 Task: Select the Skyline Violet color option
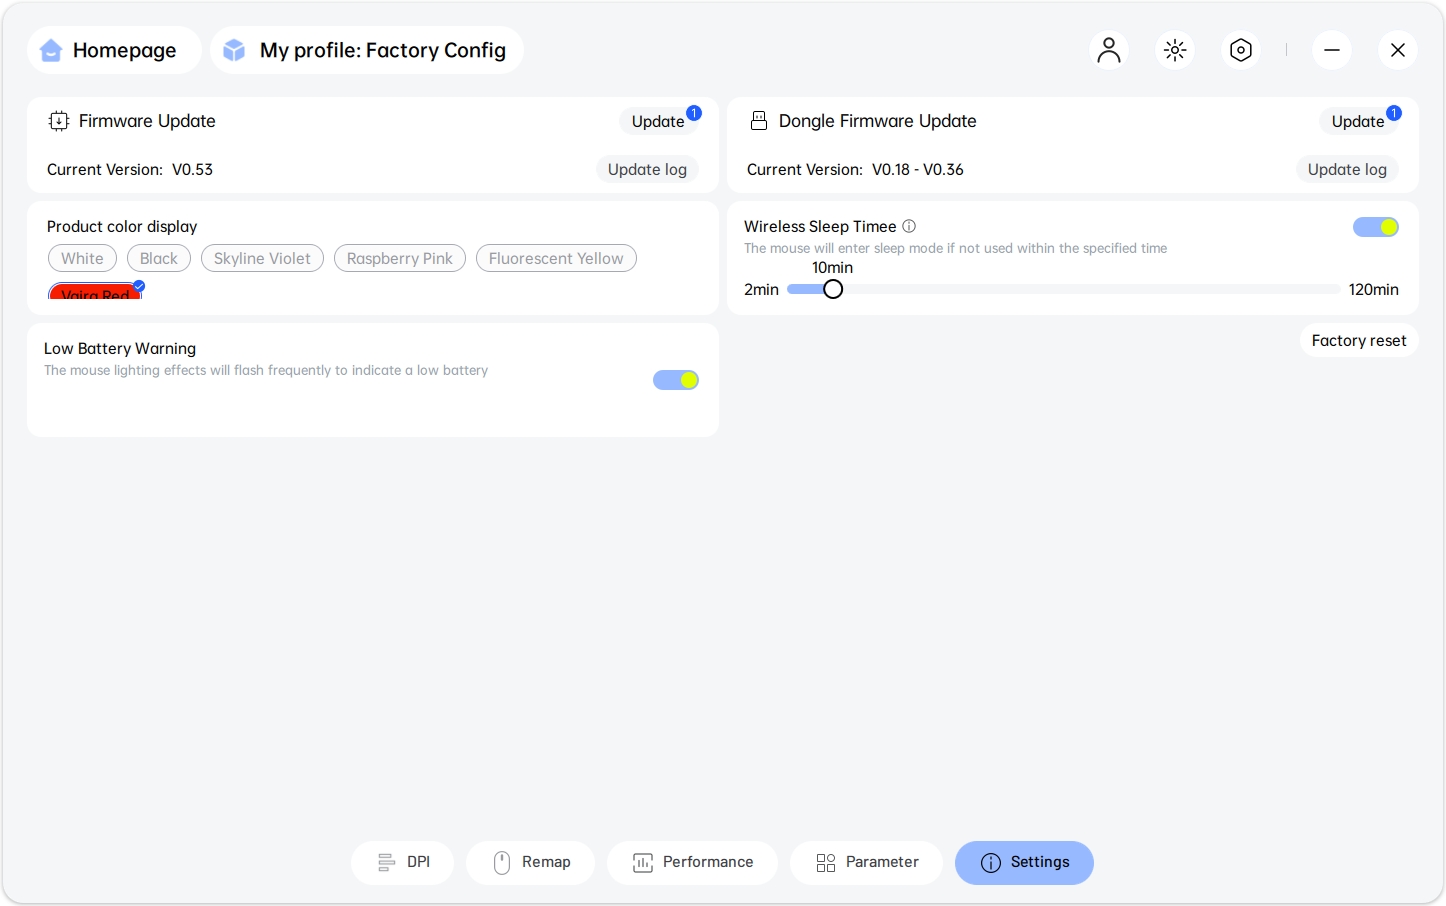(262, 258)
